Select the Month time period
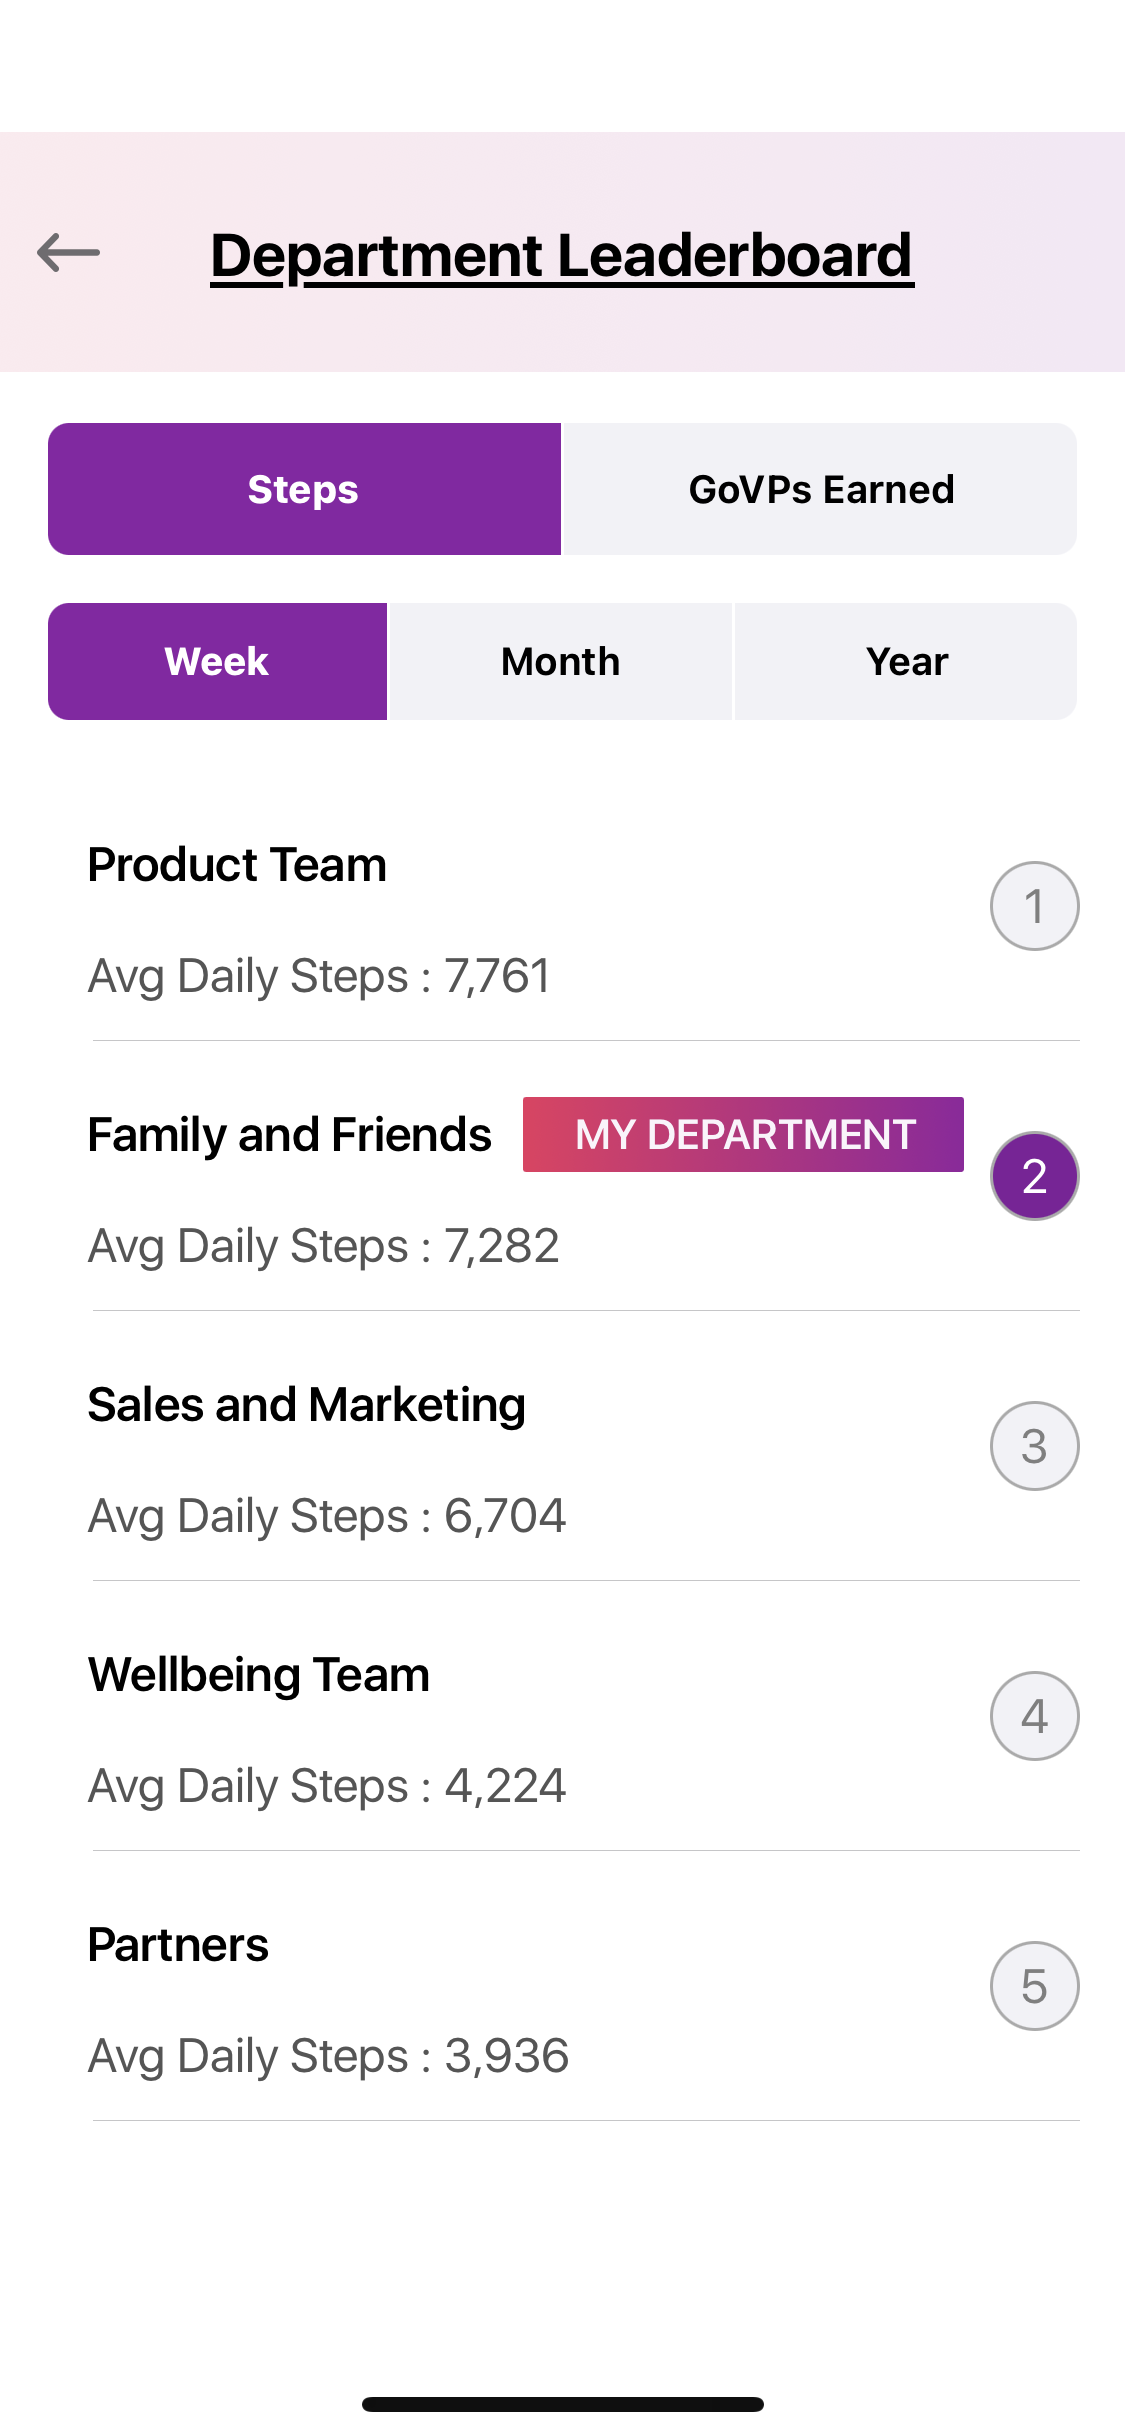1125x2436 pixels. coord(560,661)
